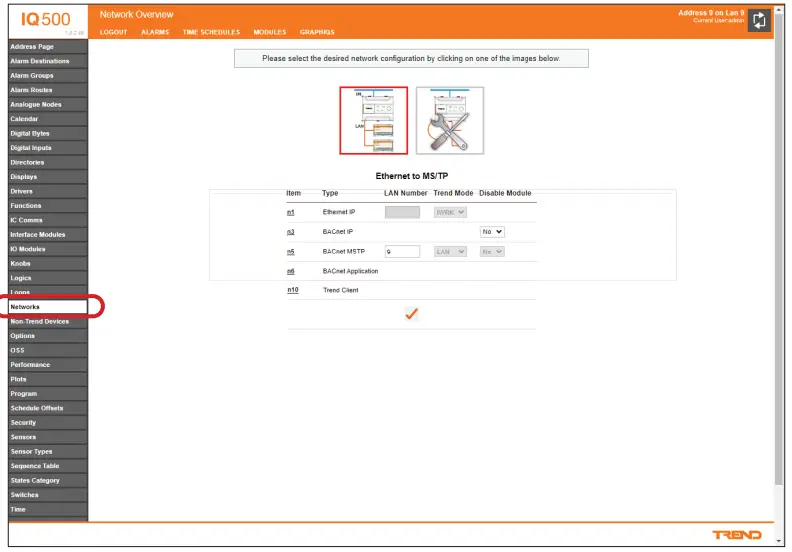Open Plots in the sidebar
This screenshot has width=792, height=552.
click(x=48, y=379)
